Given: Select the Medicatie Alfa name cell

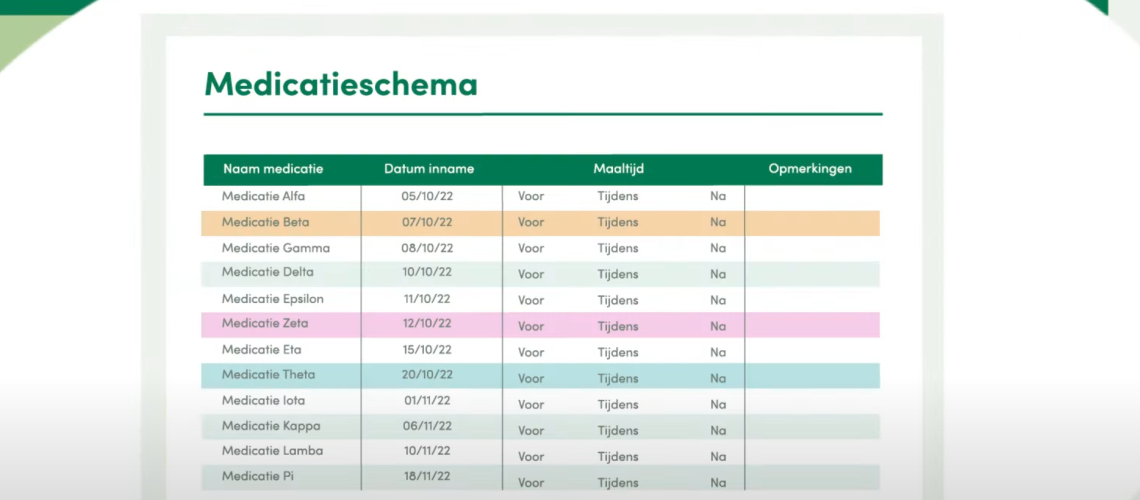Looking at the screenshot, I should click(x=264, y=196).
